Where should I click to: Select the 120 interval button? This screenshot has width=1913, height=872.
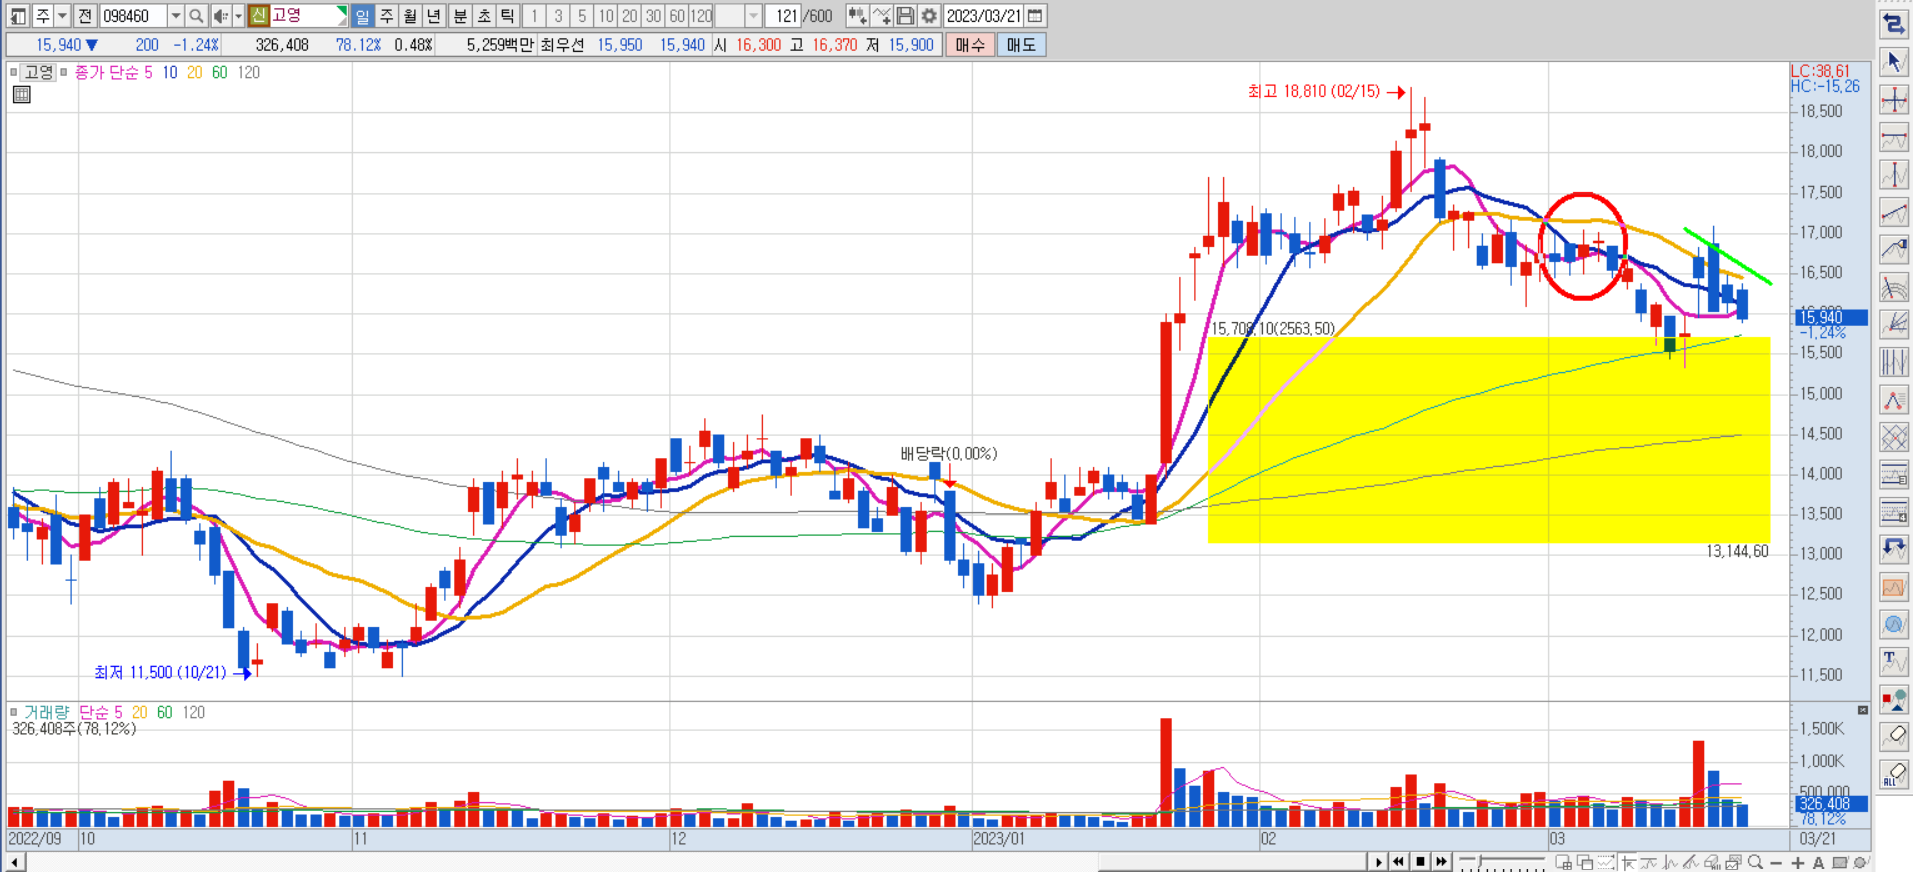pos(702,16)
